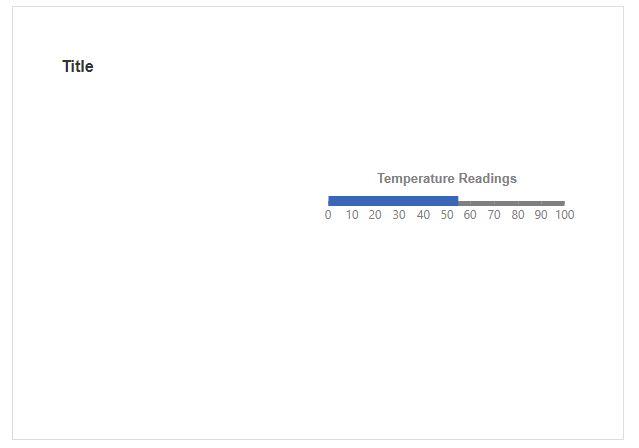Select the "Temperature Readings" chart title
This screenshot has width=639, height=448.
pos(446,178)
